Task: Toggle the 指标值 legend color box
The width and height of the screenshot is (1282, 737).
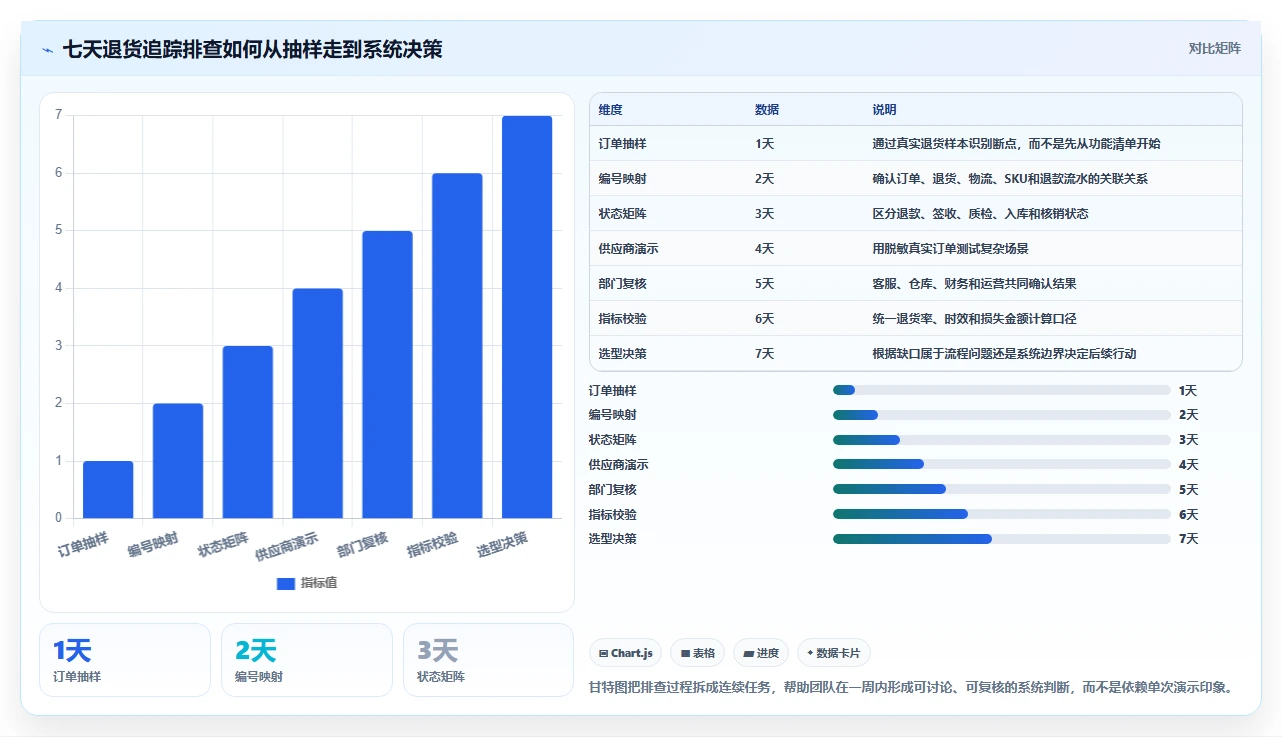Action: (x=286, y=583)
